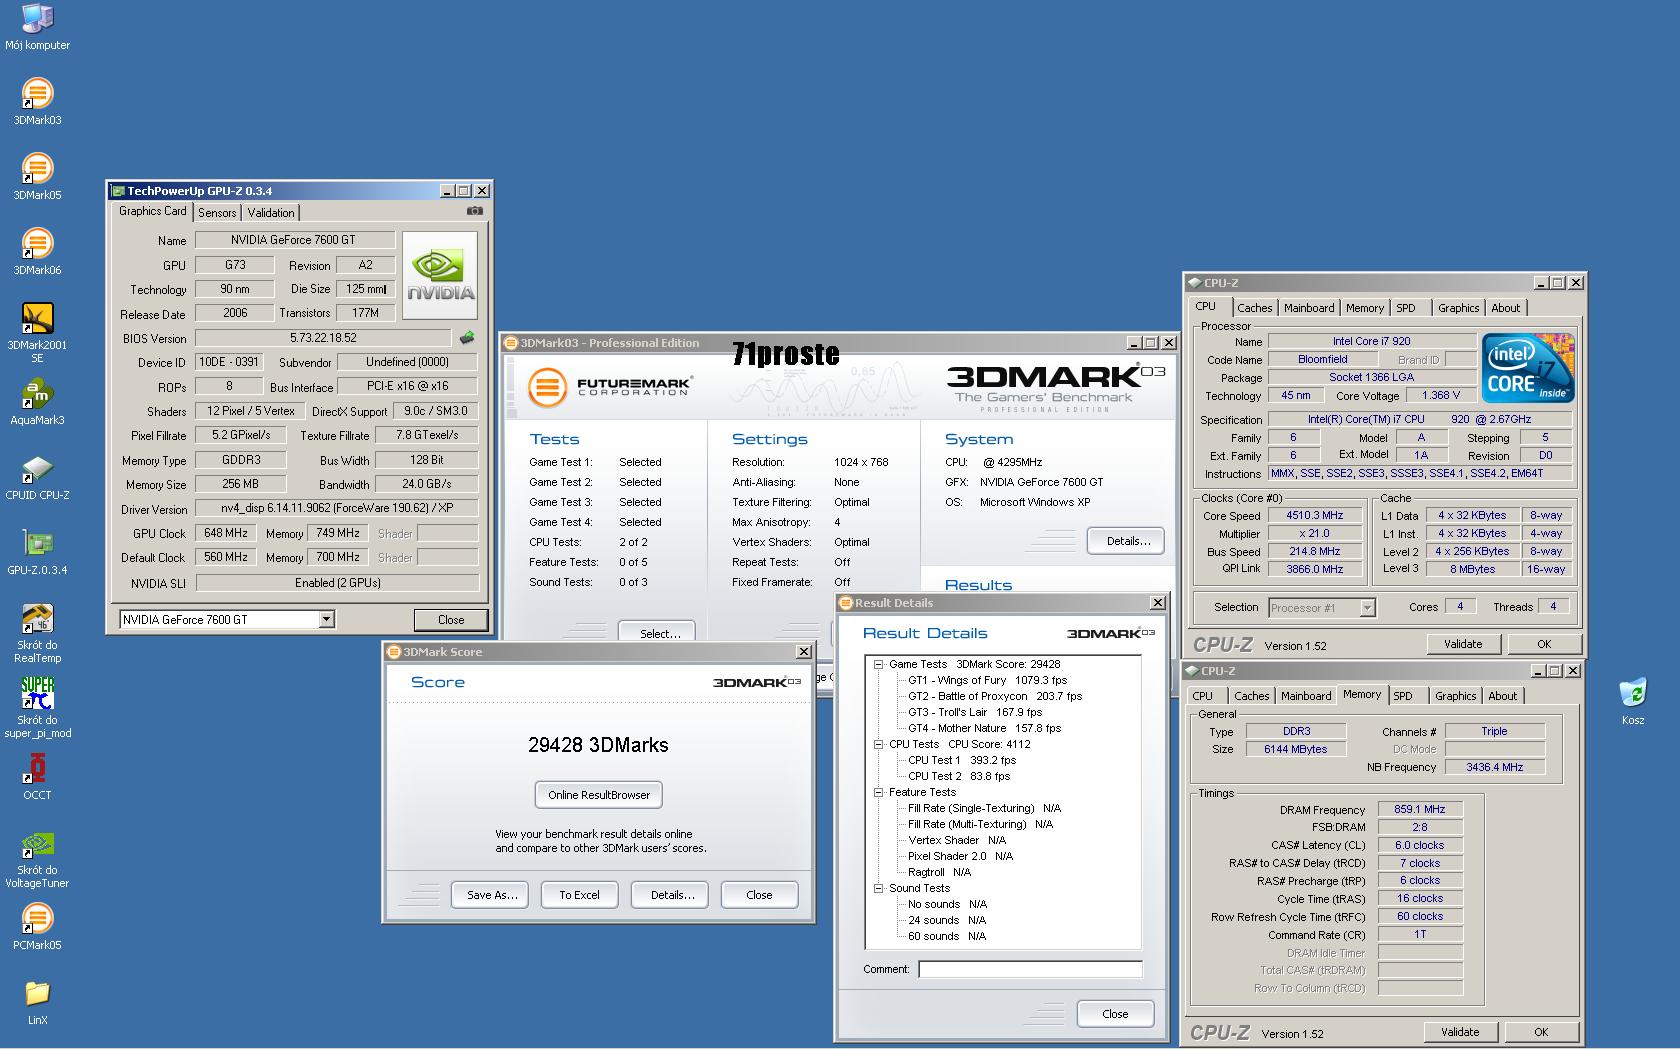This screenshot has width=1680, height=1050.
Task: Click Close button in GPU-Z window
Action: click(451, 620)
